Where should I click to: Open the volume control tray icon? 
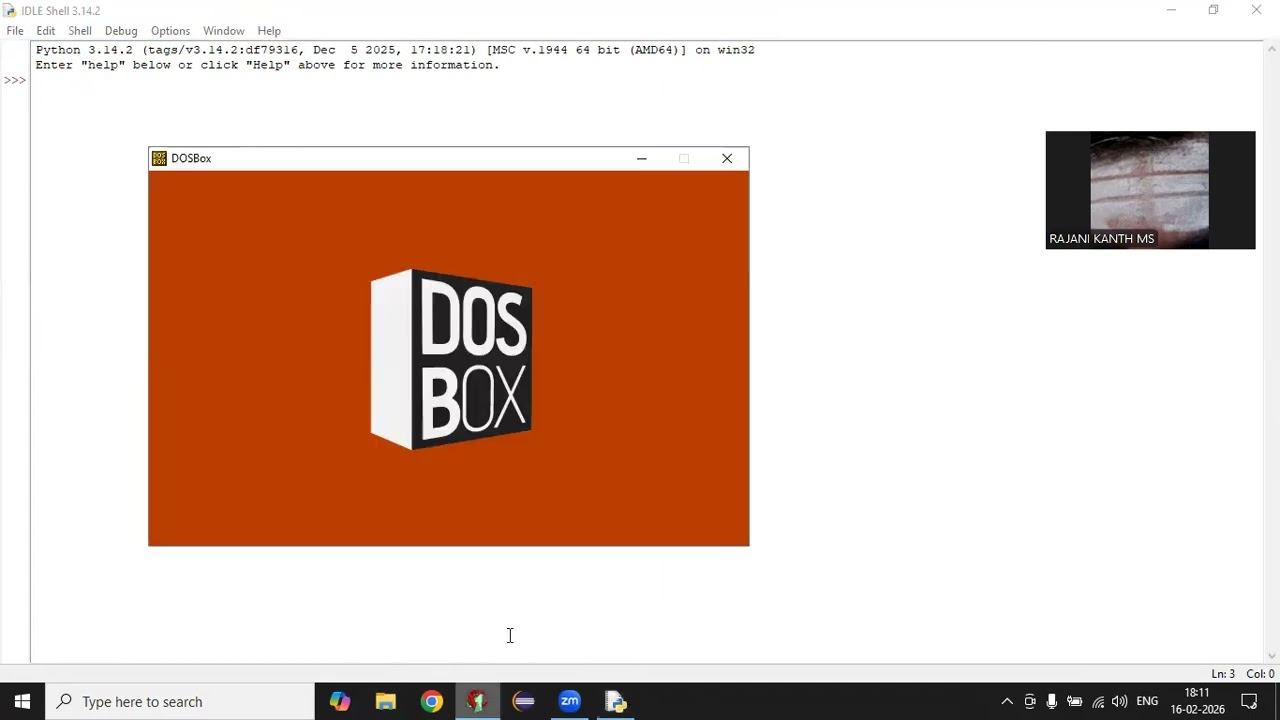pos(1120,701)
